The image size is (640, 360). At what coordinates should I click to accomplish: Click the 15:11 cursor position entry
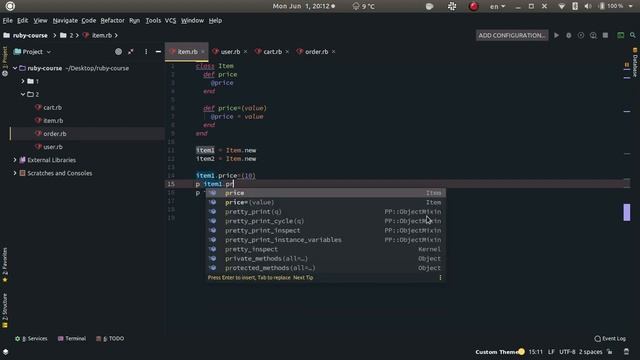pos(536,352)
